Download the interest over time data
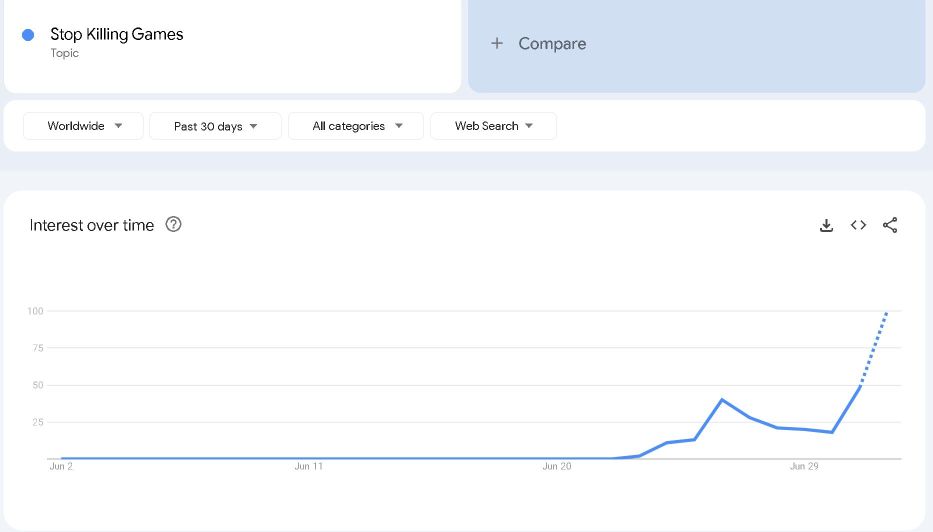The width and height of the screenshot is (933, 532). tap(826, 226)
